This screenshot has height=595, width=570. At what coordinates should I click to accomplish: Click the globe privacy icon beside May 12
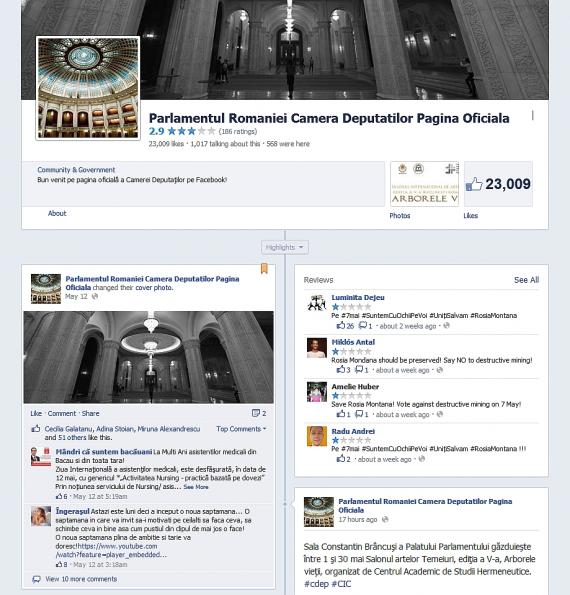(x=95, y=296)
